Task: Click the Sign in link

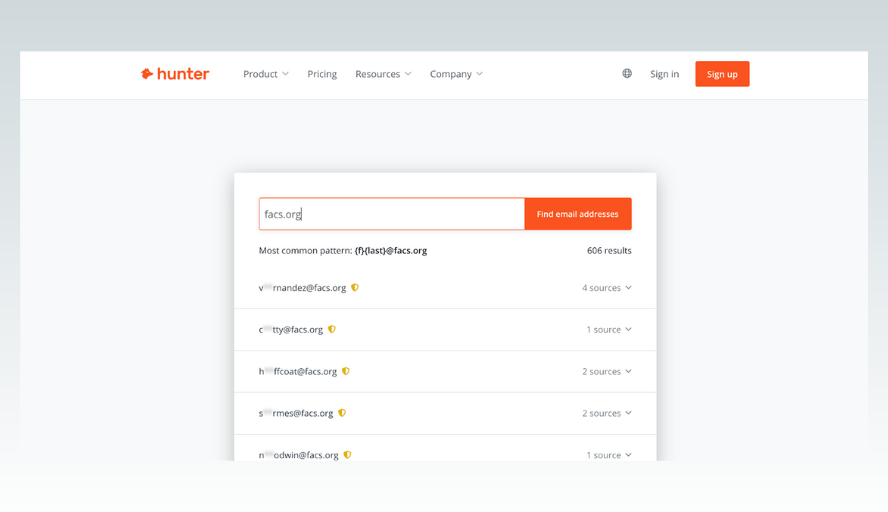Action: [664, 74]
